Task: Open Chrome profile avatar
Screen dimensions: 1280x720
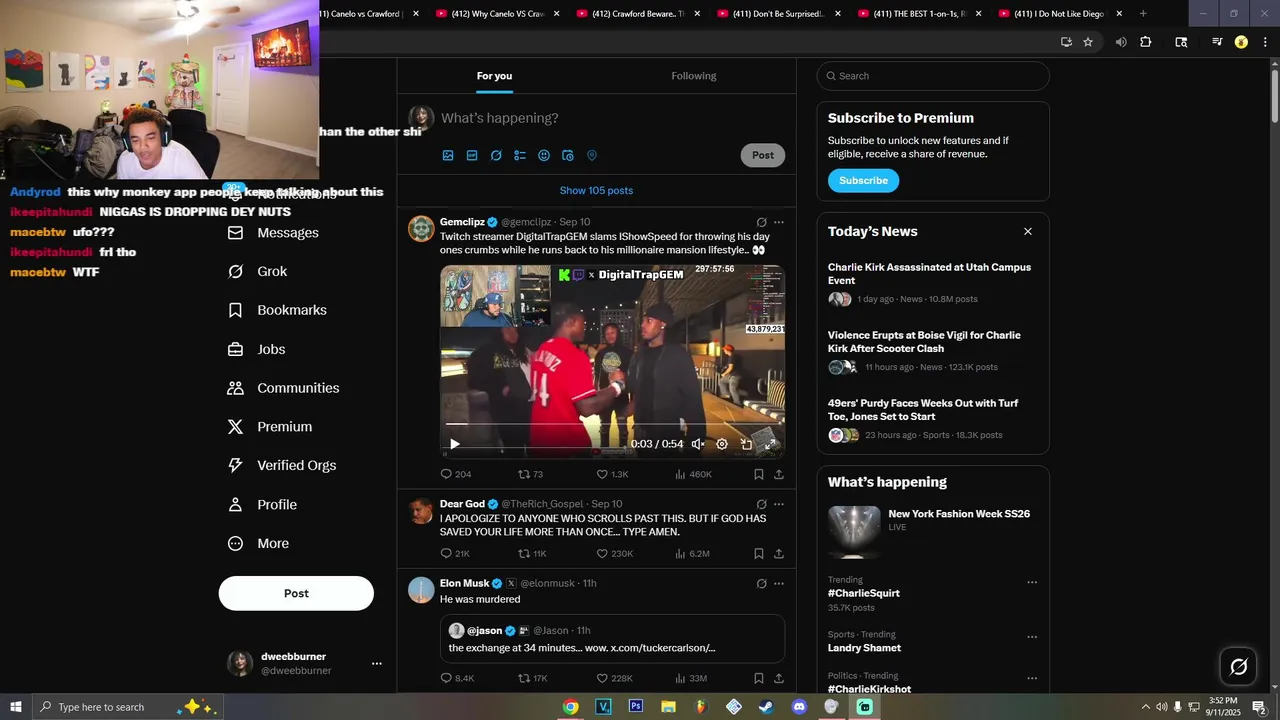Action: click(x=1241, y=42)
